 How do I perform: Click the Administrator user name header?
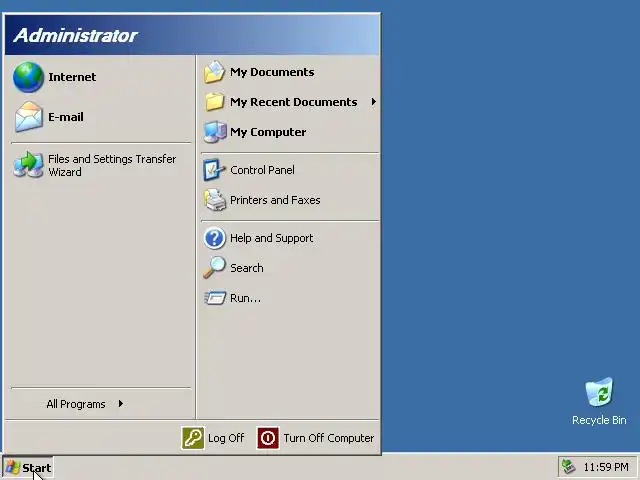pos(76,36)
